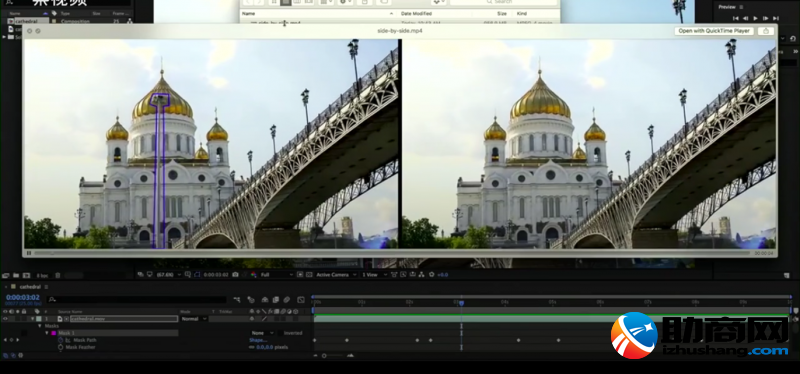Click the timeline zoom slider handle
The height and width of the screenshot is (374, 800).
coord(324,356)
